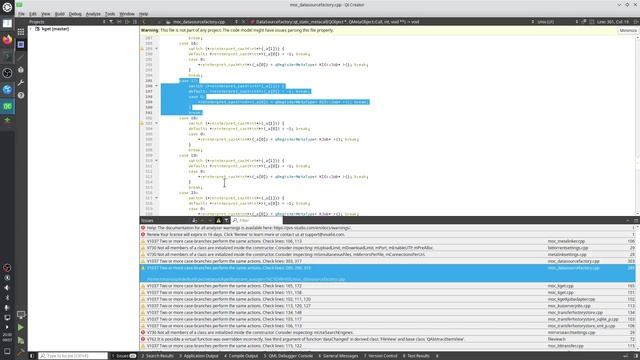Click the Issues list vertical scrollbar

(638, 286)
